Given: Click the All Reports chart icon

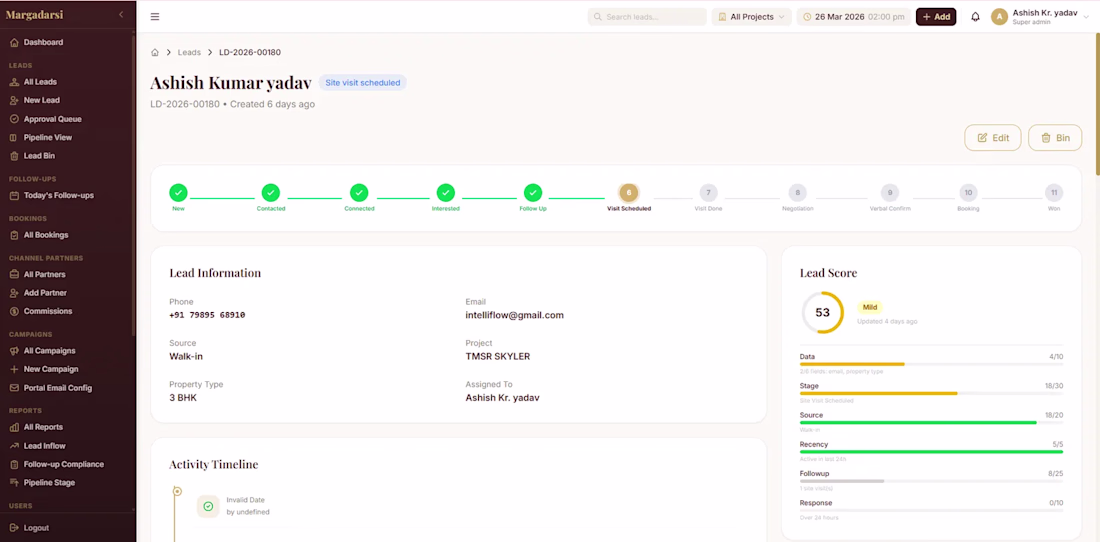Looking at the screenshot, I should [x=14, y=427].
